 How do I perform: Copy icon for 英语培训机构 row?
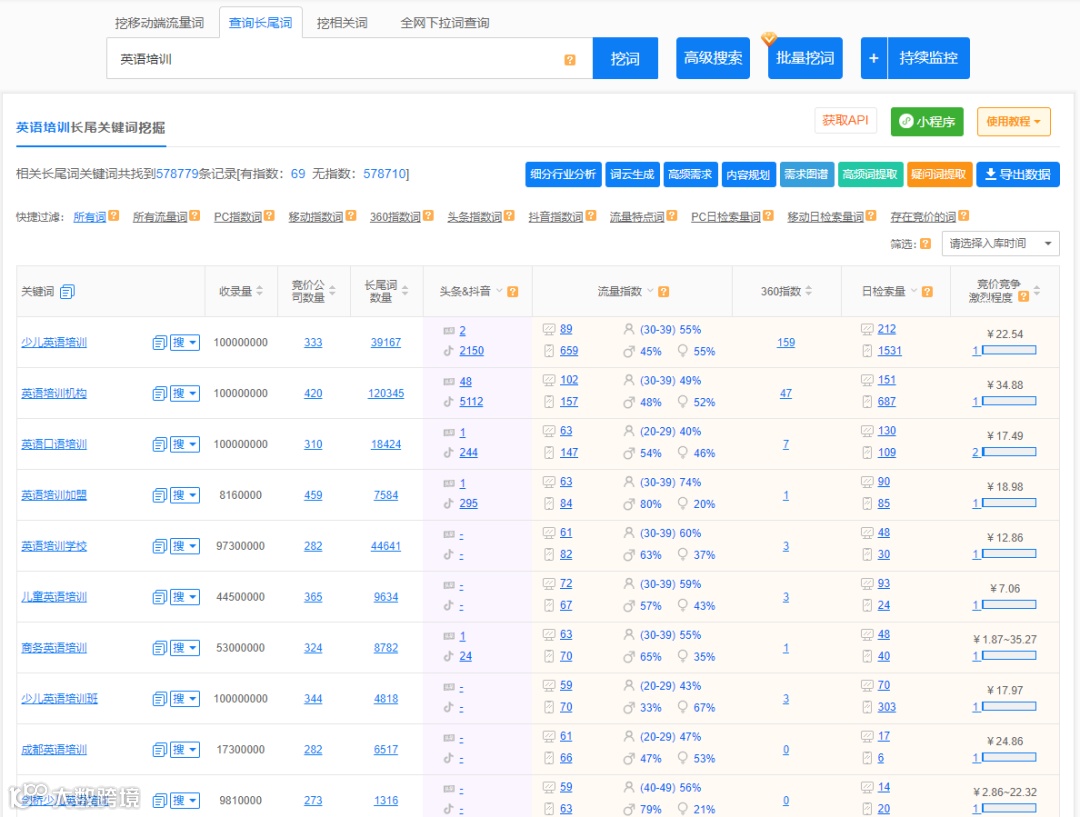(159, 393)
